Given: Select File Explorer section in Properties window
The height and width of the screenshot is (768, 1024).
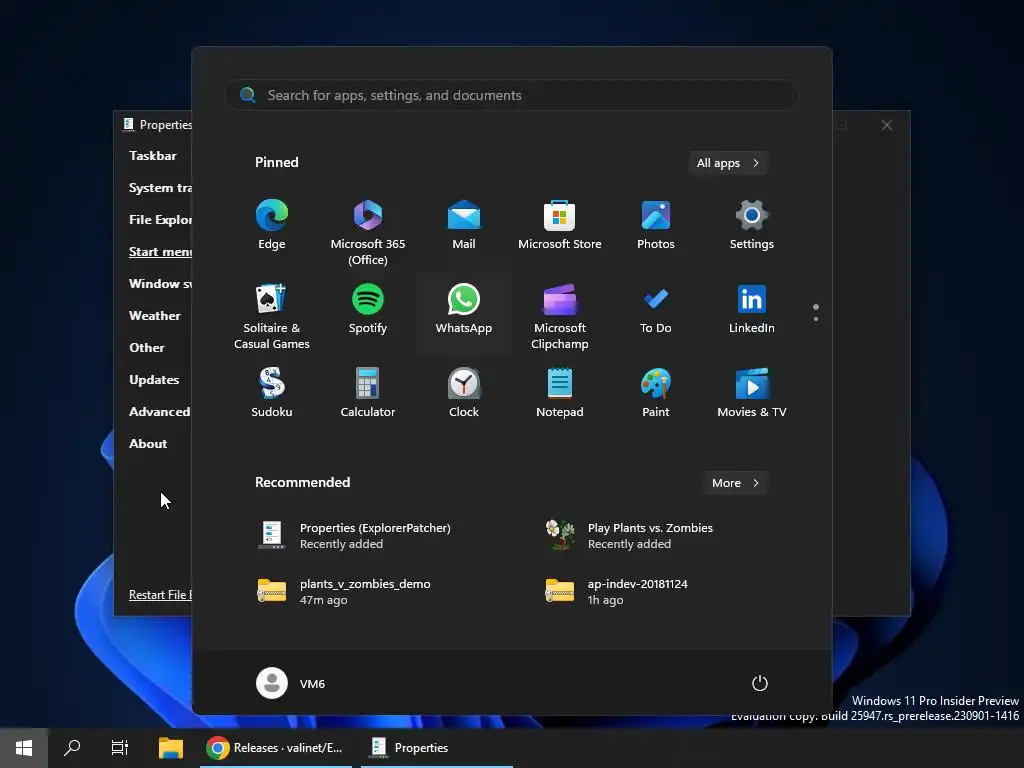Looking at the screenshot, I should pyautogui.click(x=160, y=219).
